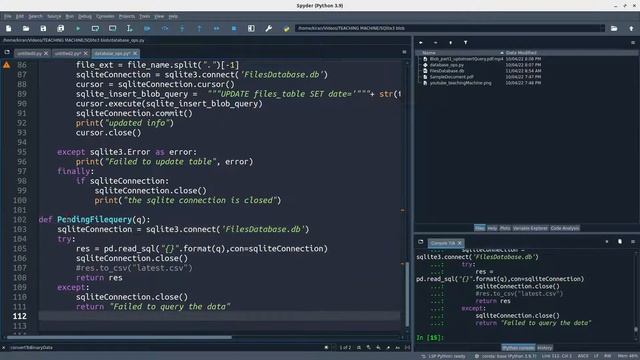Click the Open file folder icon
The image size is (640, 360).
point(26,28)
